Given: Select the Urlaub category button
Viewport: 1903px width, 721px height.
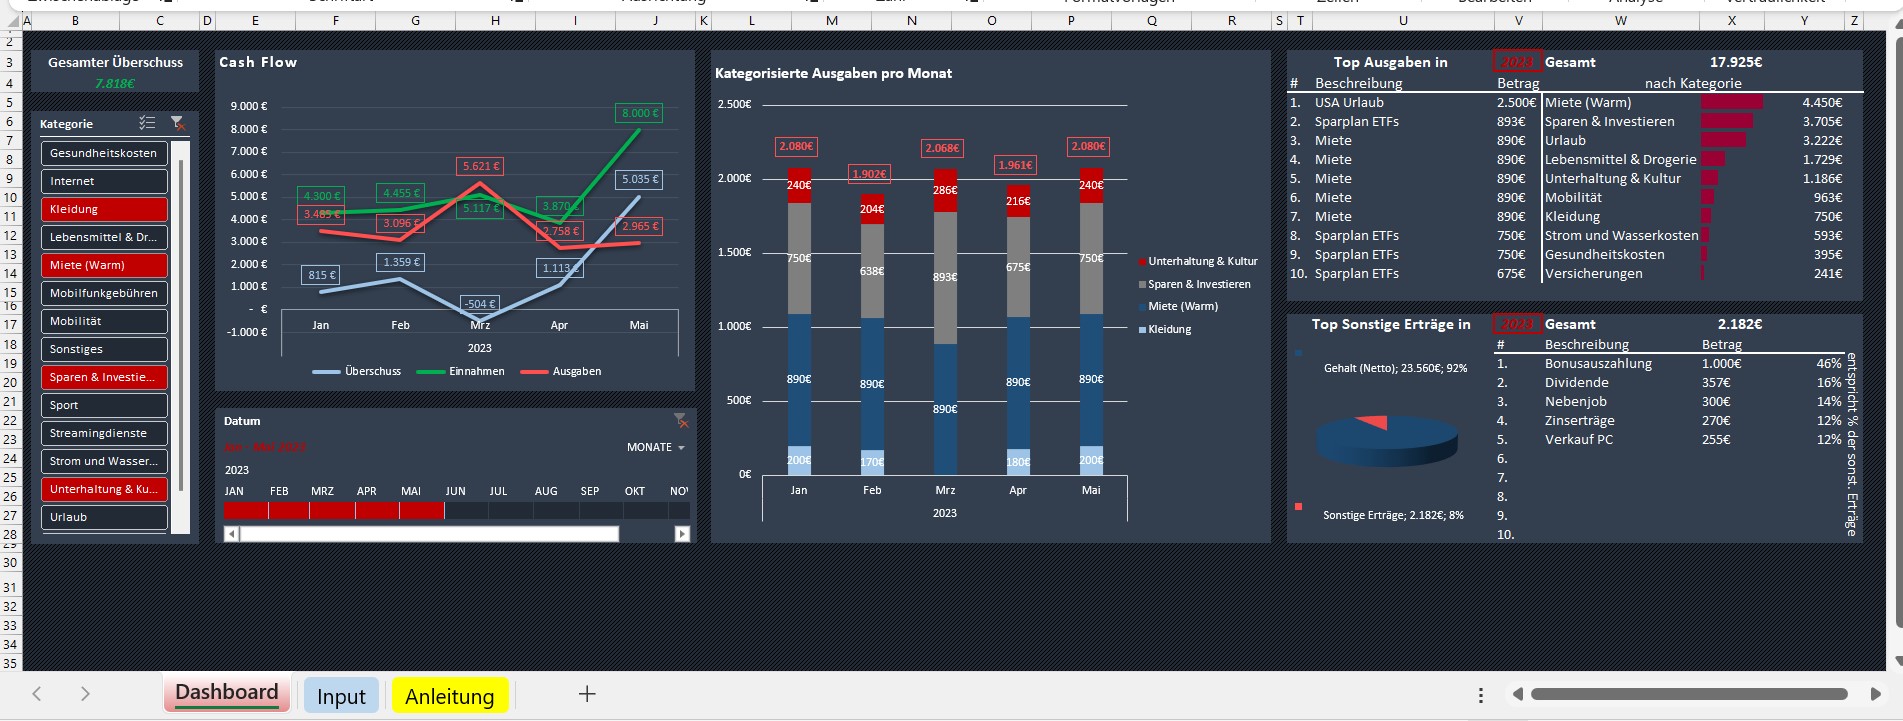Looking at the screenshot, I should 104,517.
